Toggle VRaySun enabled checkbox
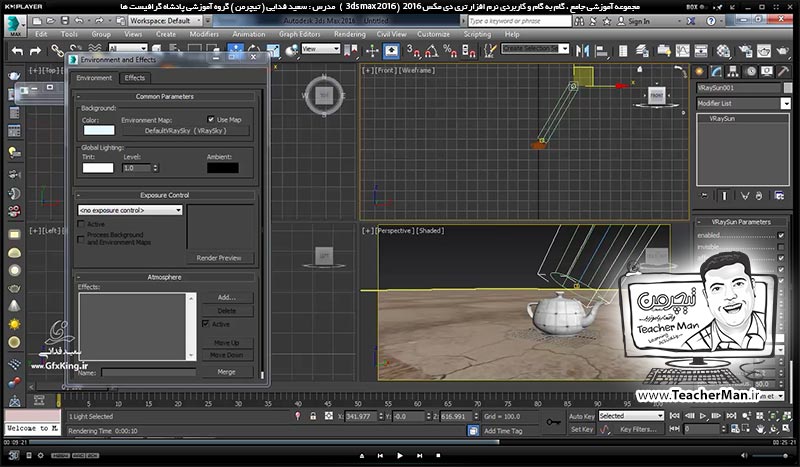Viewport: 800px width, 467px height. point(781,235)
